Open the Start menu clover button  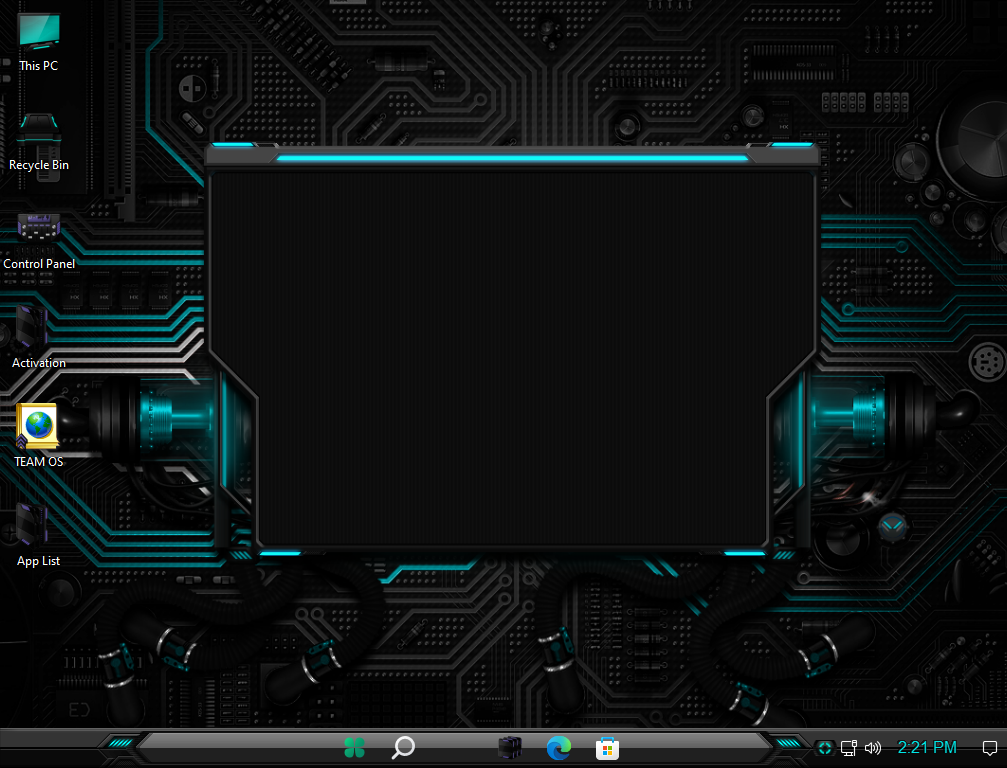[x=354, y=747]
